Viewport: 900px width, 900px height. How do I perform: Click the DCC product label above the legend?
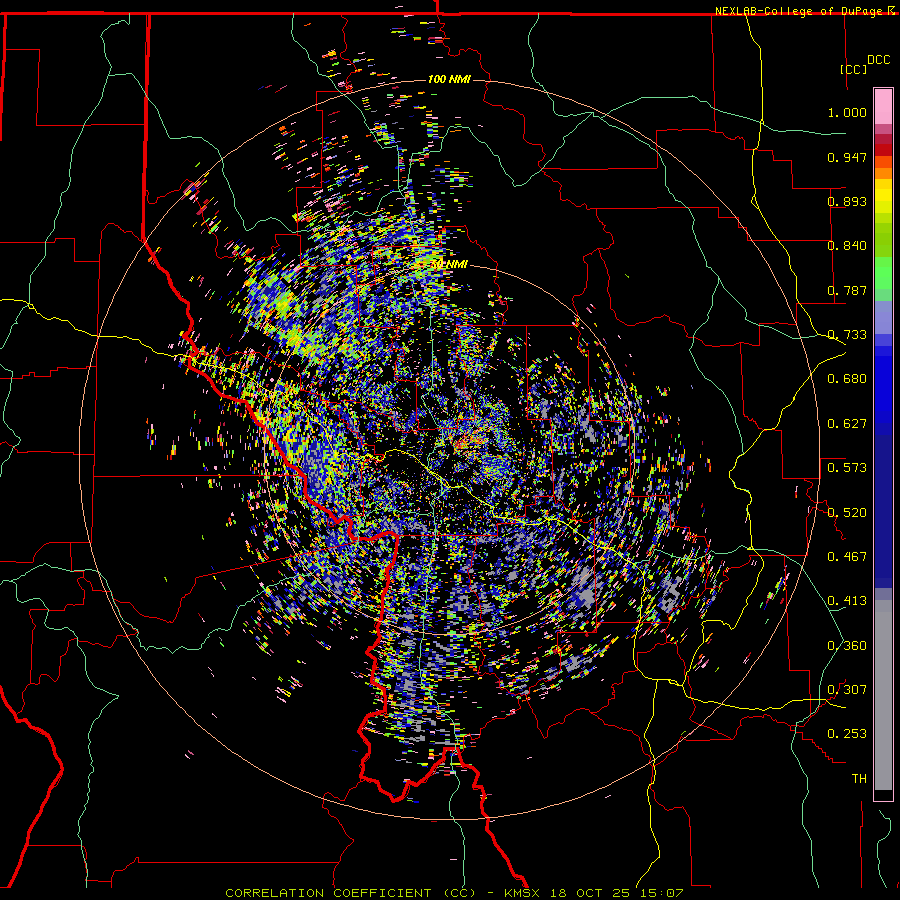(x=878, y=60)
